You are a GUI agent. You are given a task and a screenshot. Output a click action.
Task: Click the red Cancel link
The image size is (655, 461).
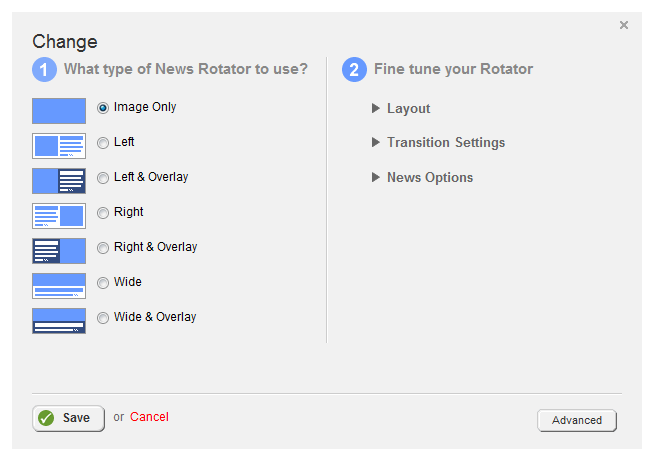click(149, 417)
